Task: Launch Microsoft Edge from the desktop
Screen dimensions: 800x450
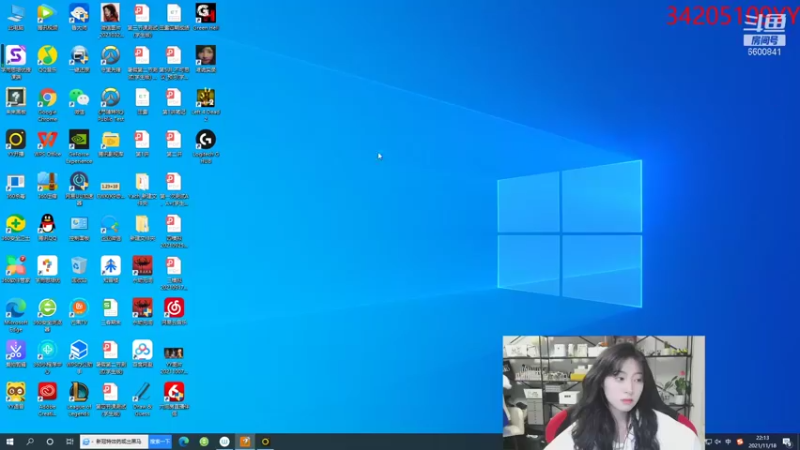Action: pos(16,315)
